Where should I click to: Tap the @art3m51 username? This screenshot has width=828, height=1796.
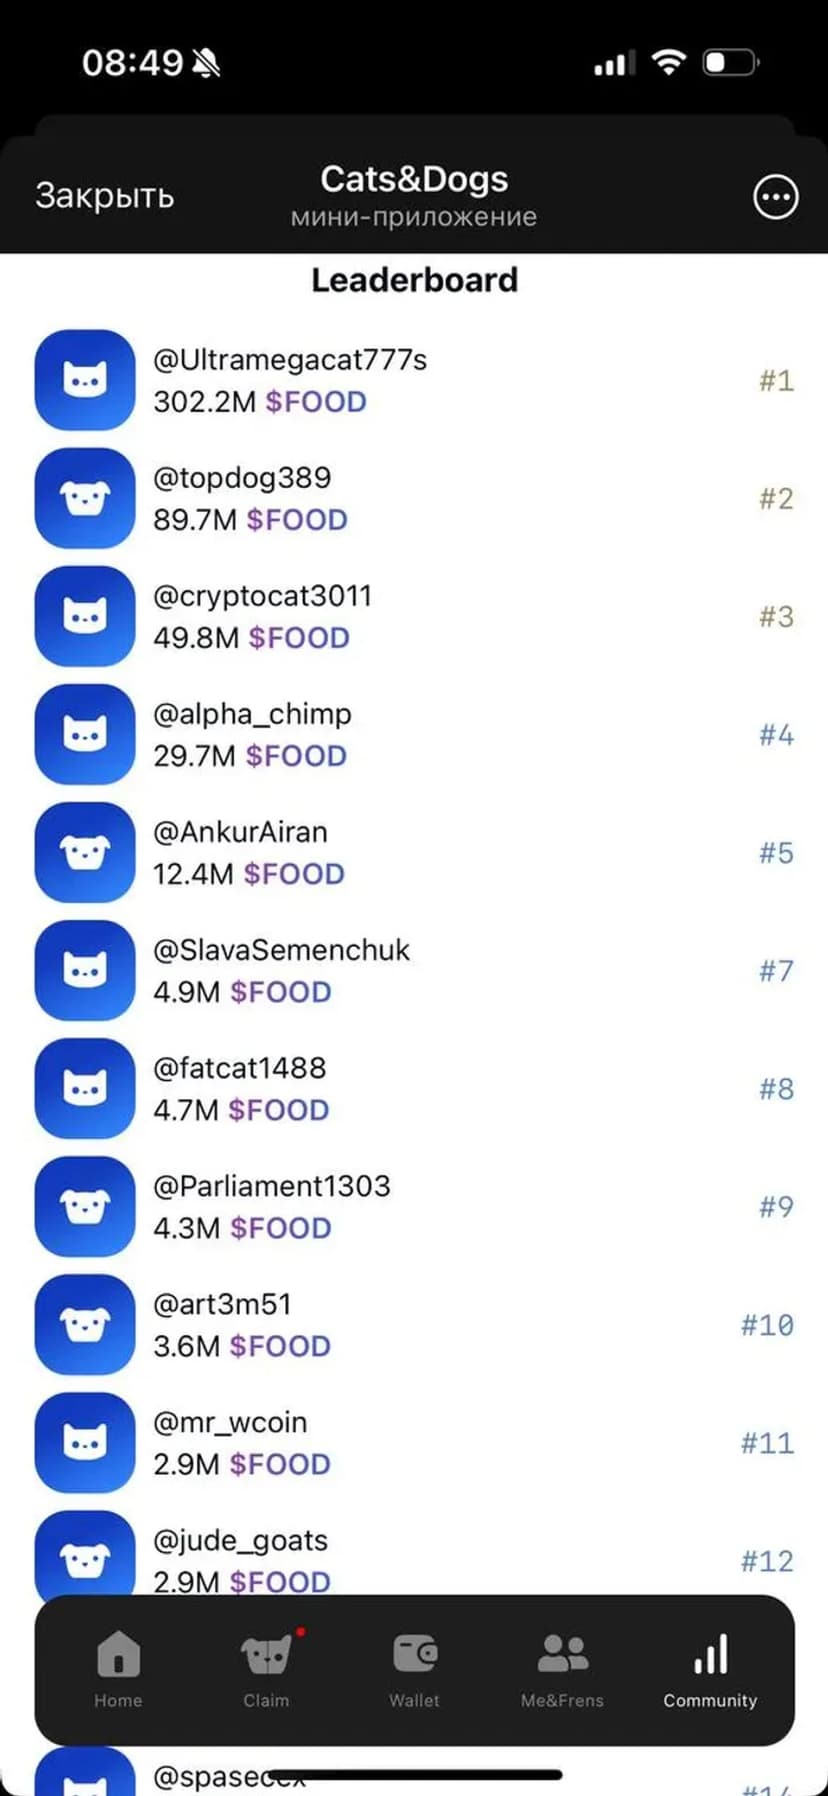point(222,1304)
